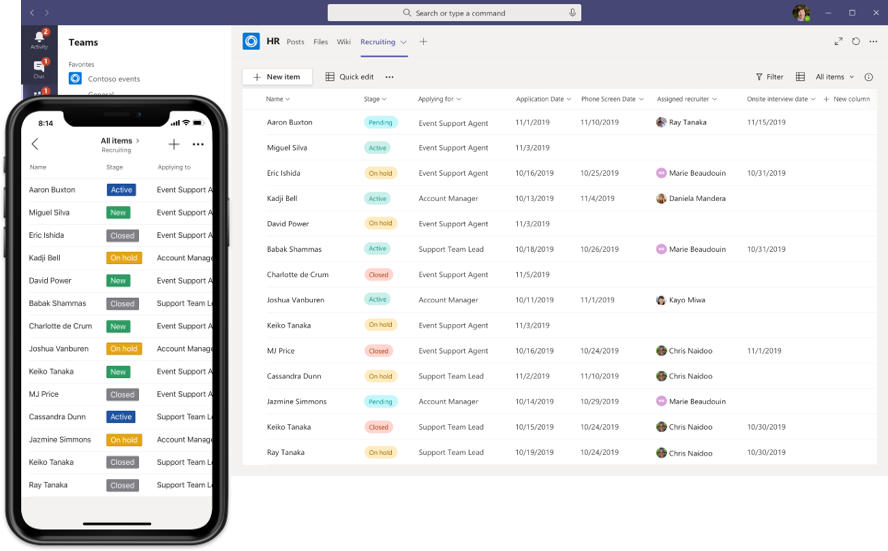Switch to the Wiki tab
Image resolution: width=888 pixels, height=551 pixels.
pyautogui.click(x=343, y=42)
